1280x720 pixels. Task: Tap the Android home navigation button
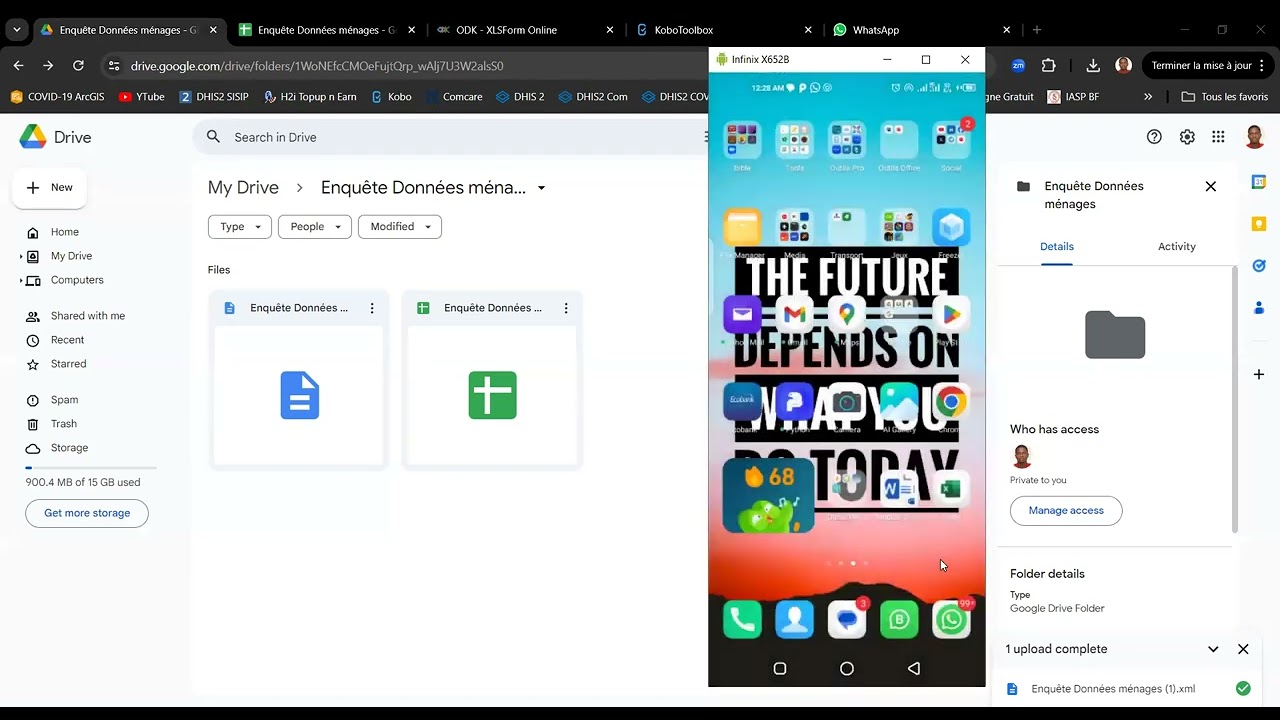846,668
